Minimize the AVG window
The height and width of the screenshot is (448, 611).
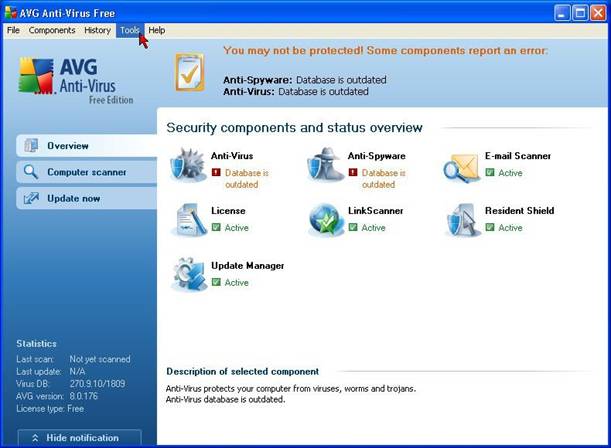click(562, 13)
